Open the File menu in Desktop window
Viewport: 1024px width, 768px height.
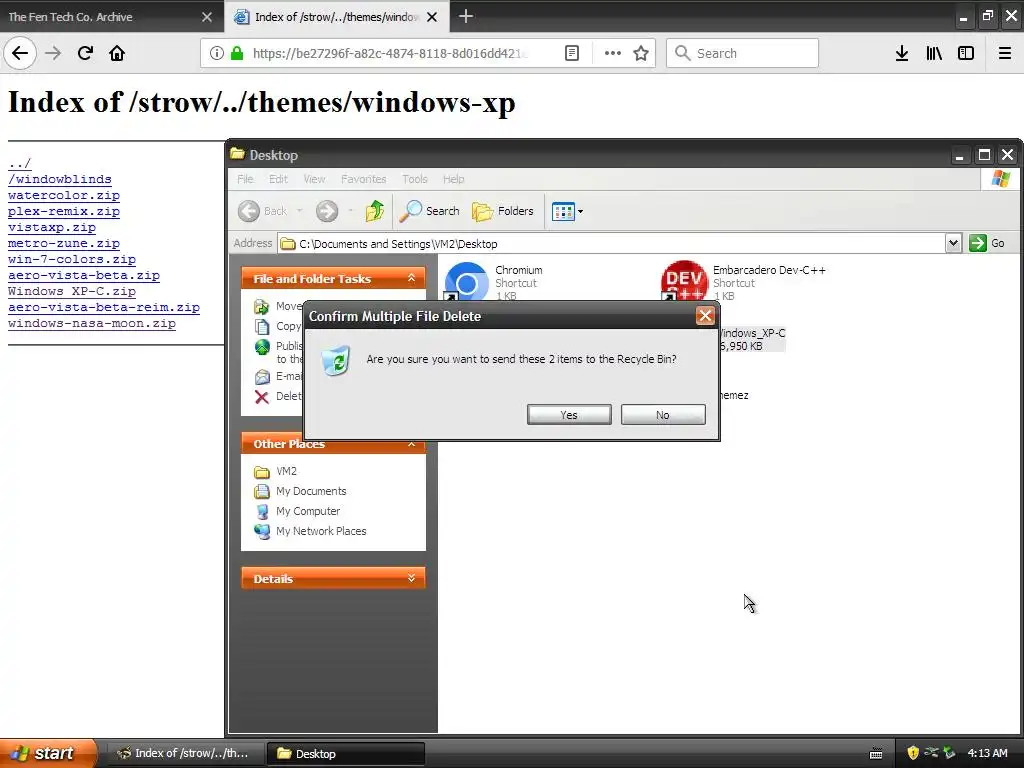point(246,179)
